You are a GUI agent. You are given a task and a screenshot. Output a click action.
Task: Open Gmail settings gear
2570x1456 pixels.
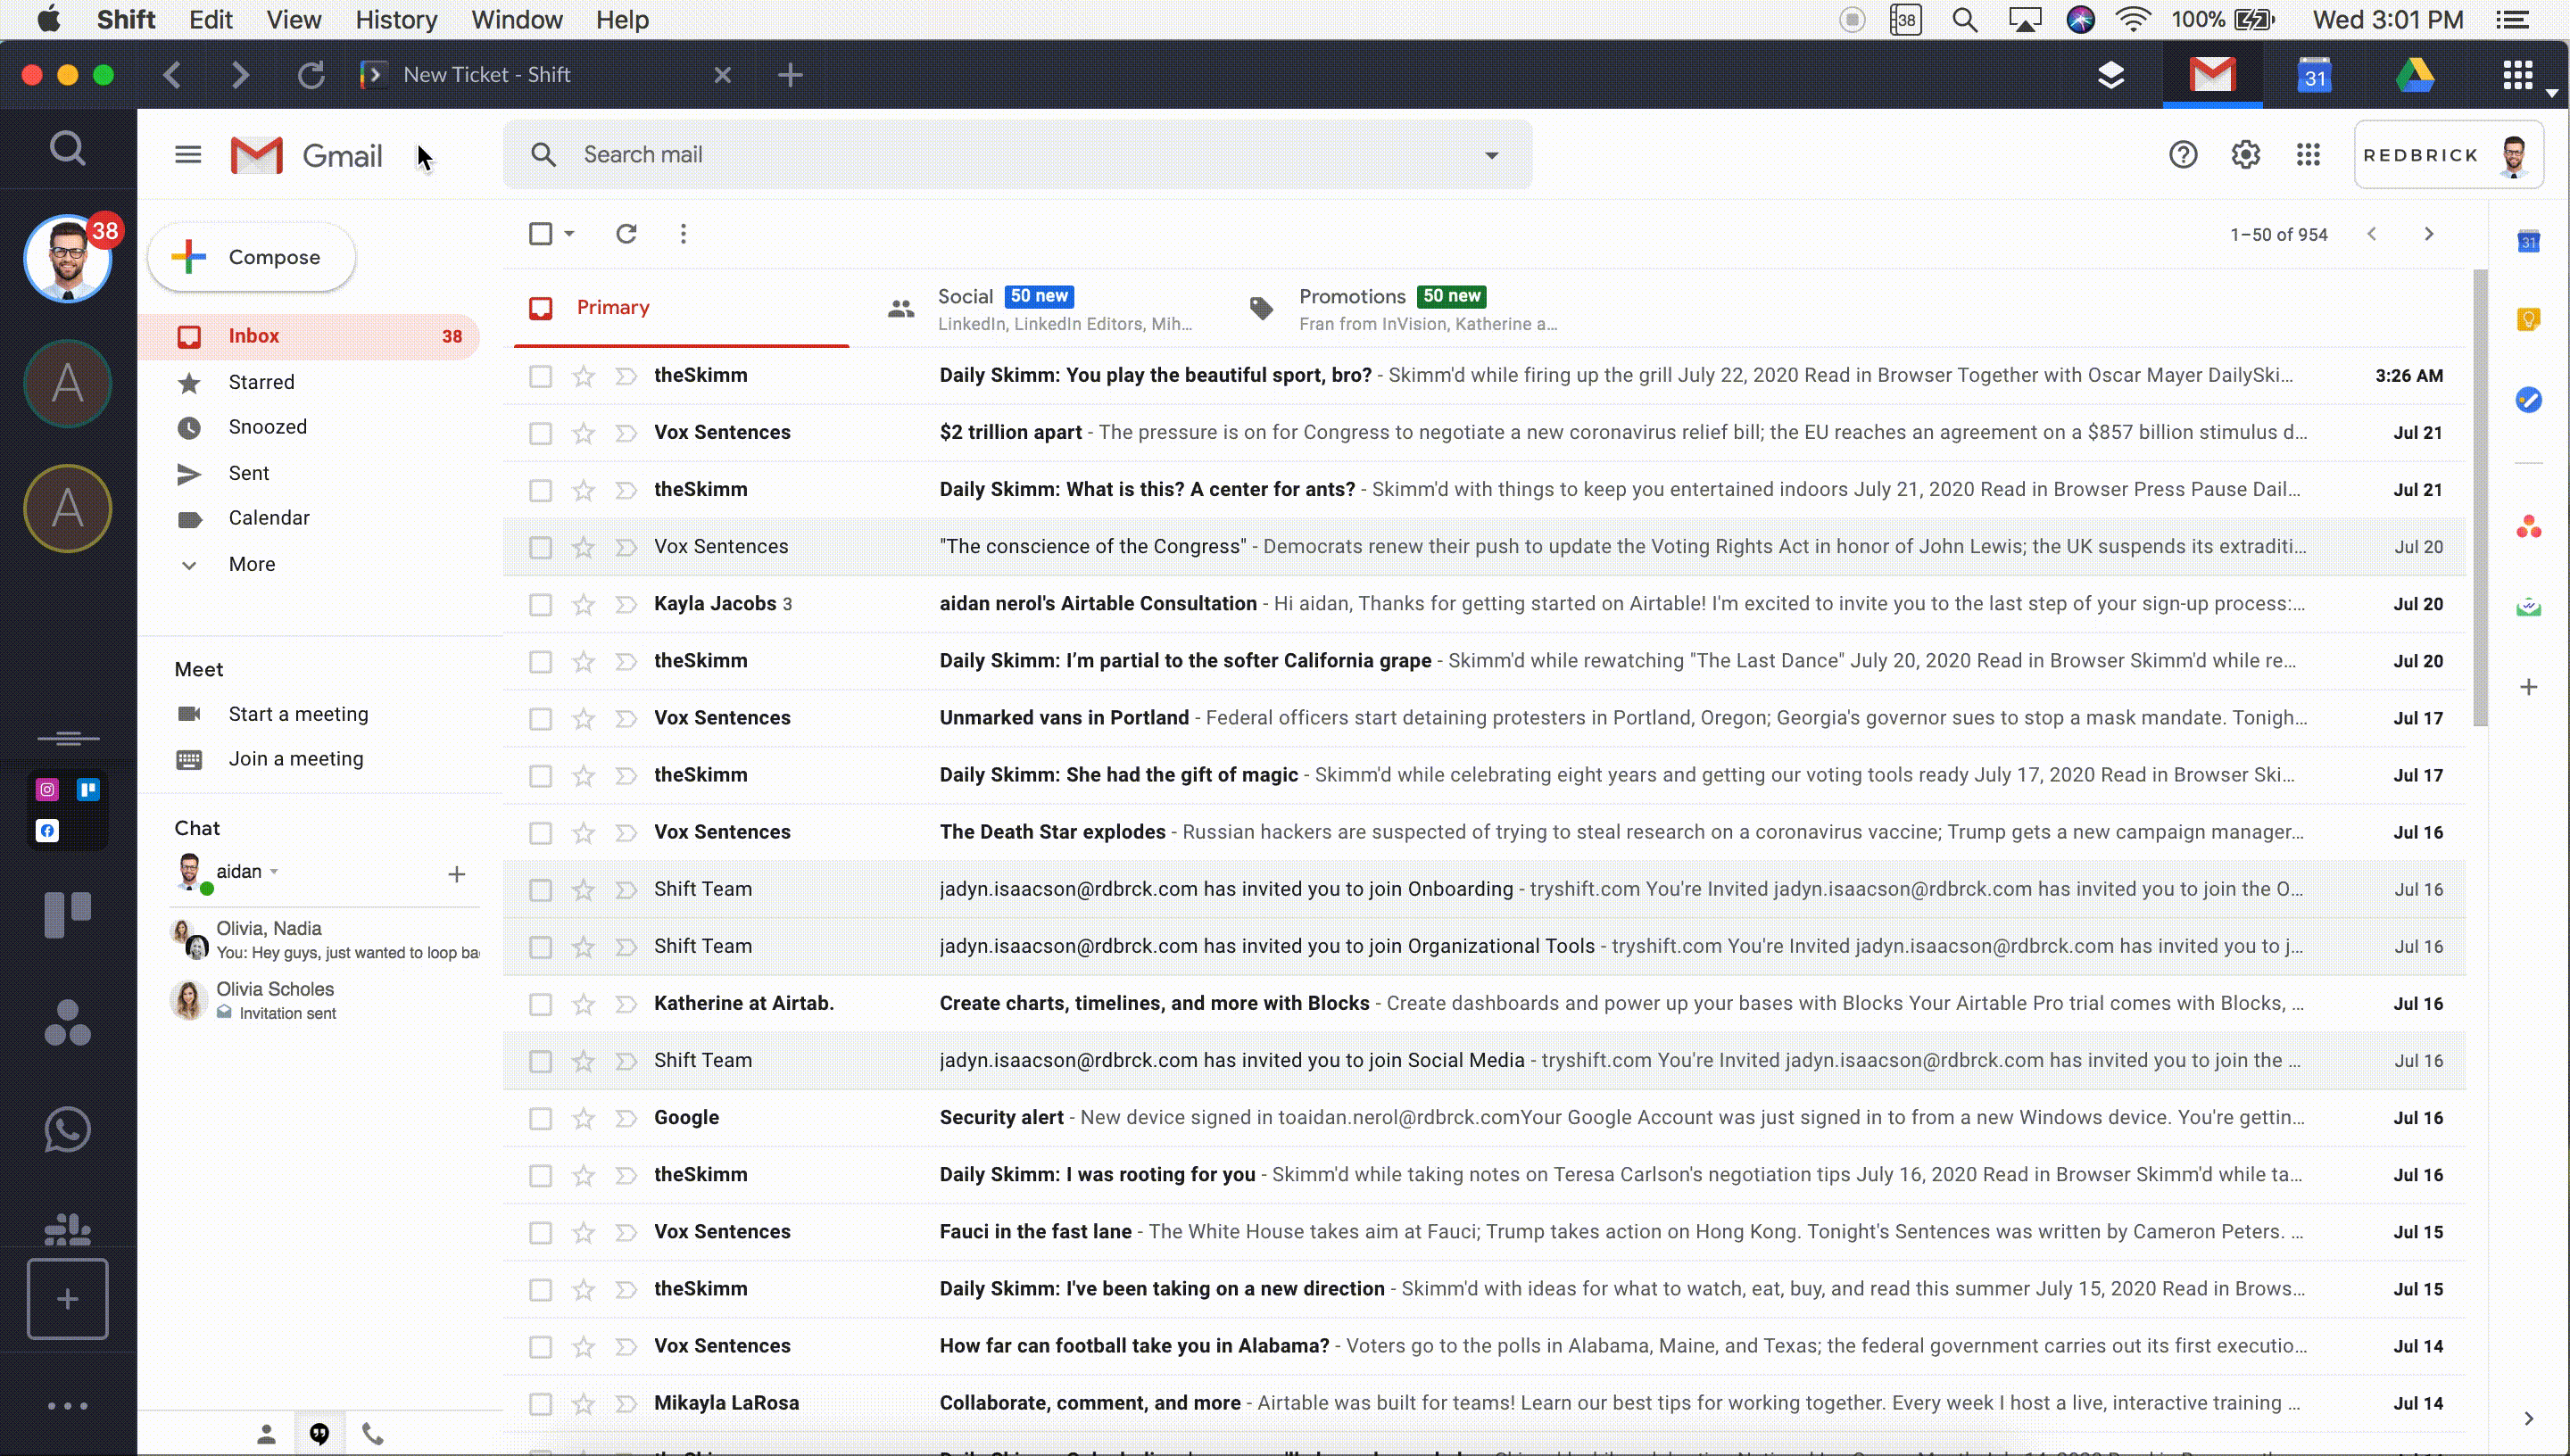tap(2245, 155)
